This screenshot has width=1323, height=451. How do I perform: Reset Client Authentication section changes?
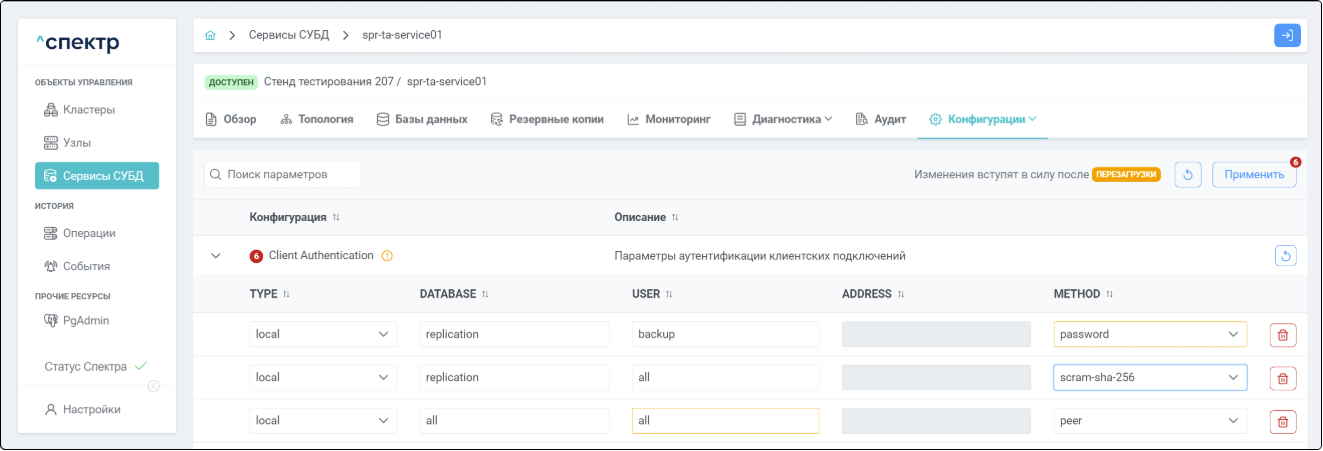tap(1286, 256)
